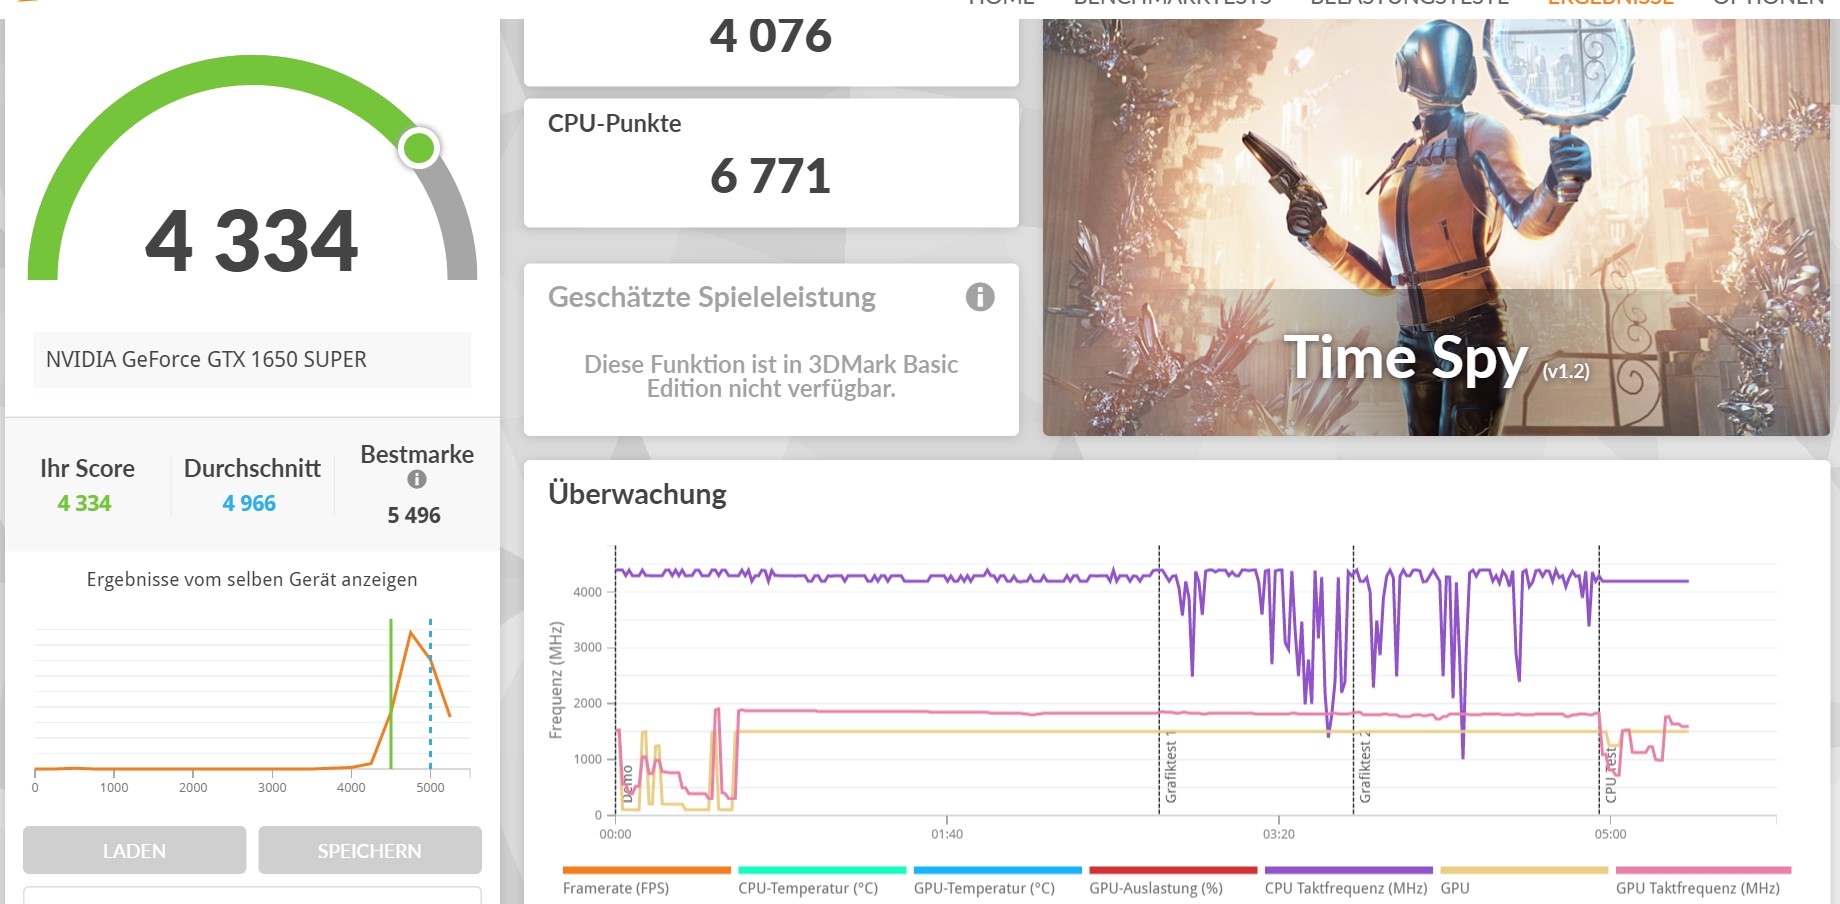Click purple CPU Taktfrequenz color bar
Image resolution: width=1840 pixels, height=904 pixels.
[1349, 870]
